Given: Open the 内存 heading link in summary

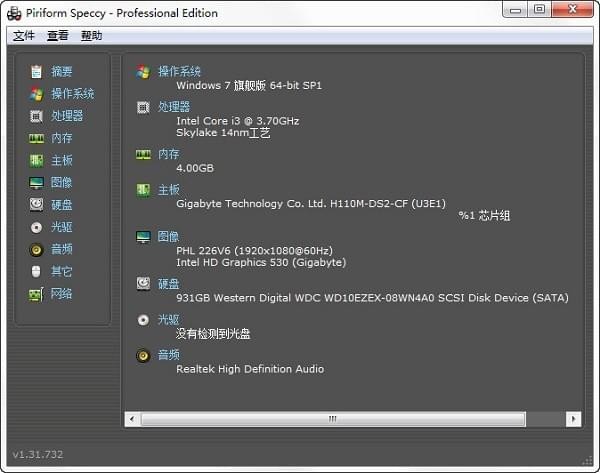Looking at the screenshot, I should (x=168, y=154).
